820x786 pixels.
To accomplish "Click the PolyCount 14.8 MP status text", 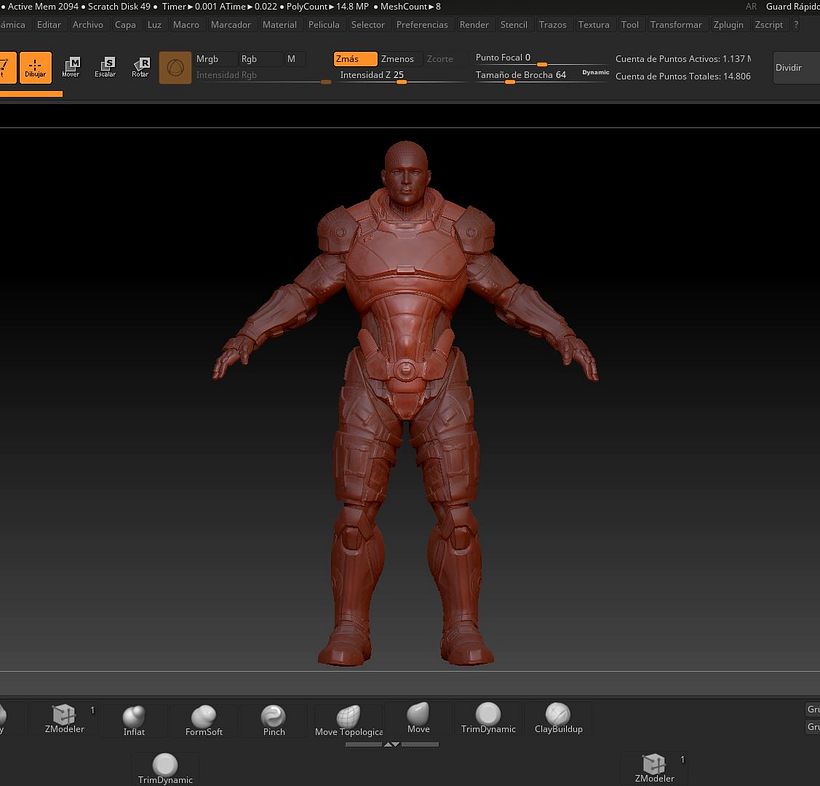I will click(x=327, y=7).
